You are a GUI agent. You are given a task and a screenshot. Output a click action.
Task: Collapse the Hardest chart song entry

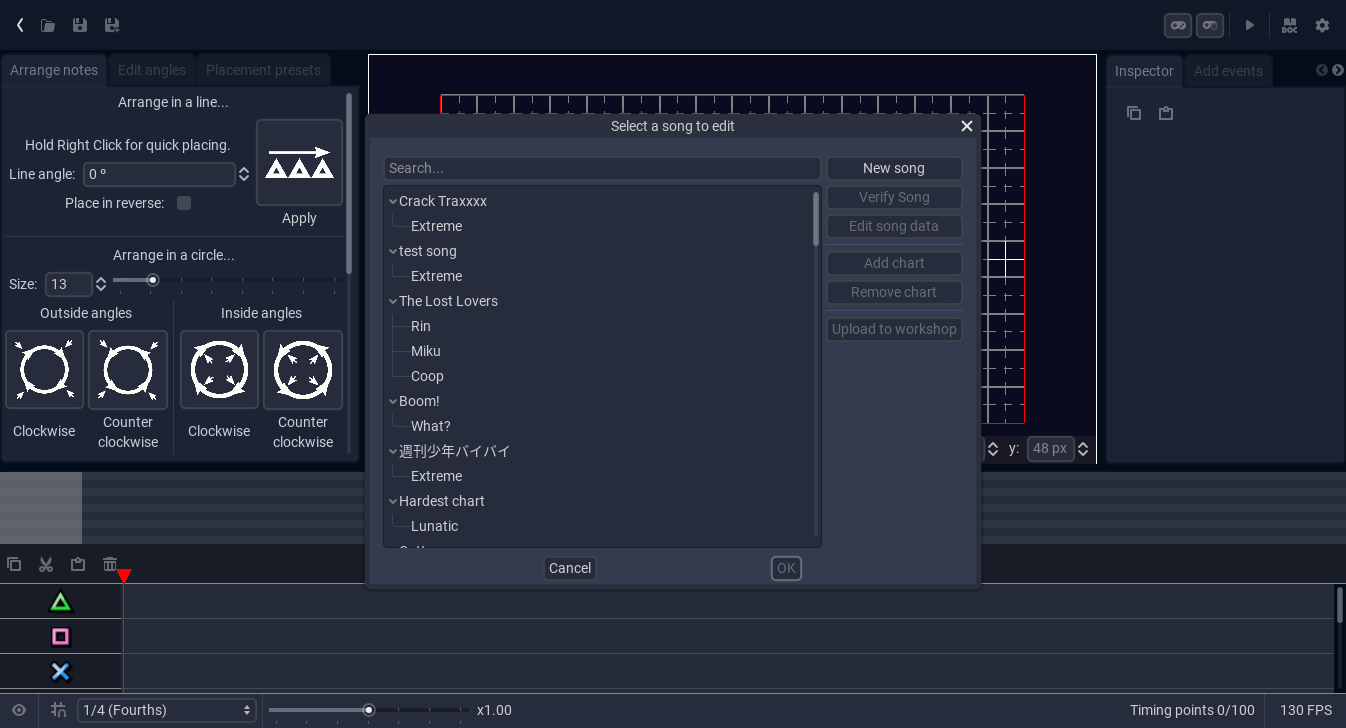(x=393, y=501)
